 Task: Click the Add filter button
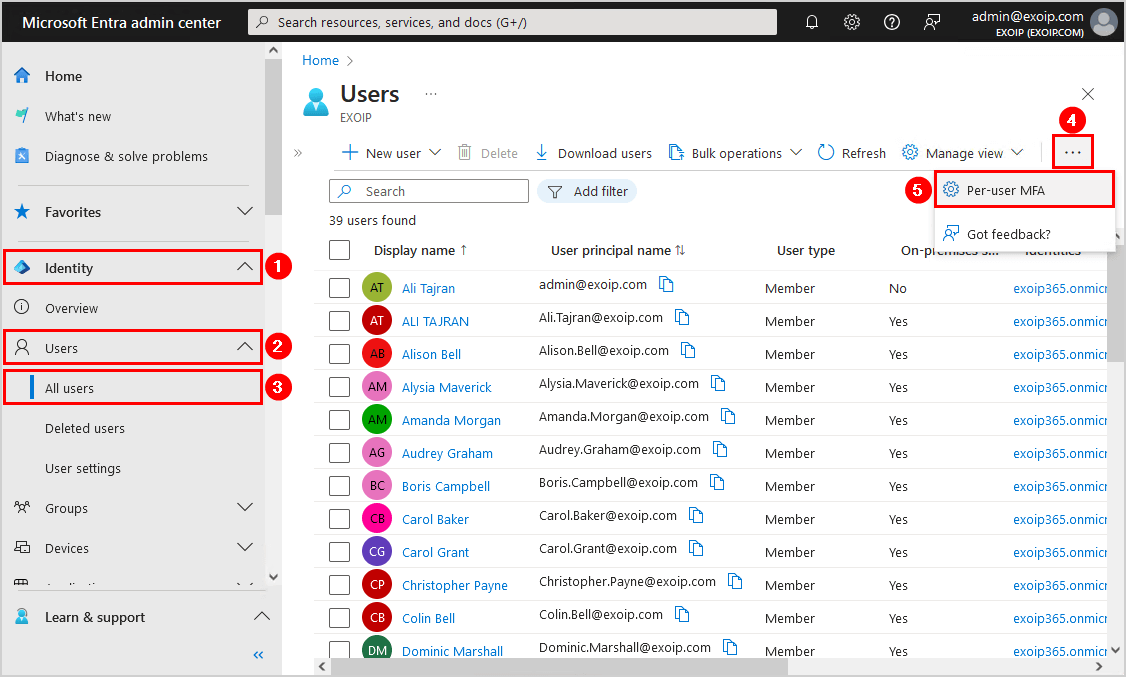click(x=587, y=191)
